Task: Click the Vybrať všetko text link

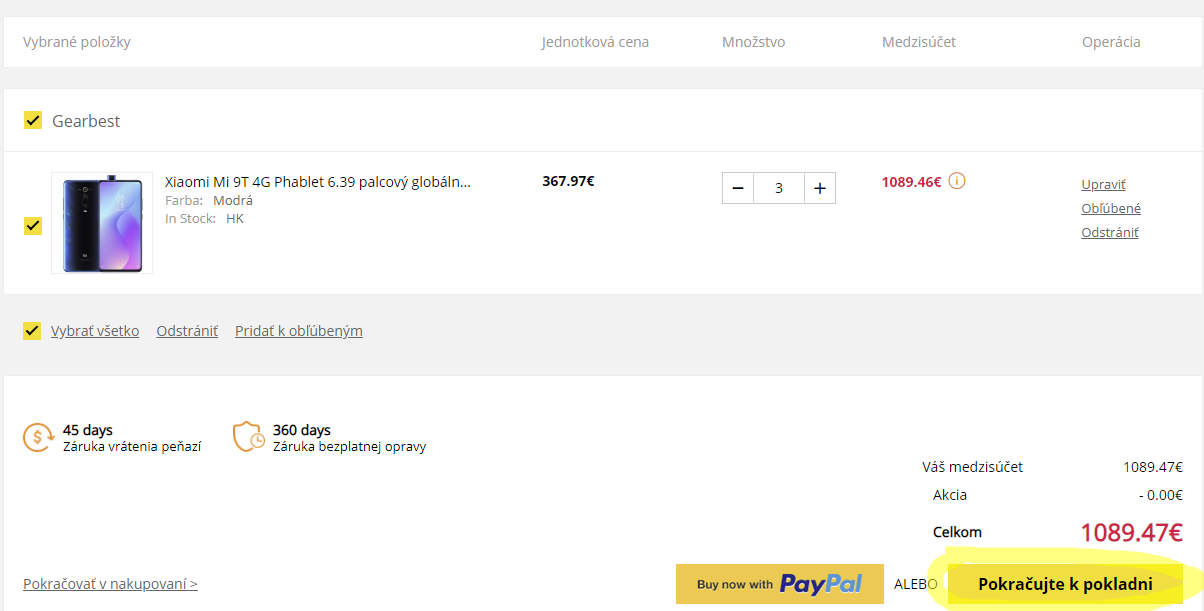Action: coord(95,331)
